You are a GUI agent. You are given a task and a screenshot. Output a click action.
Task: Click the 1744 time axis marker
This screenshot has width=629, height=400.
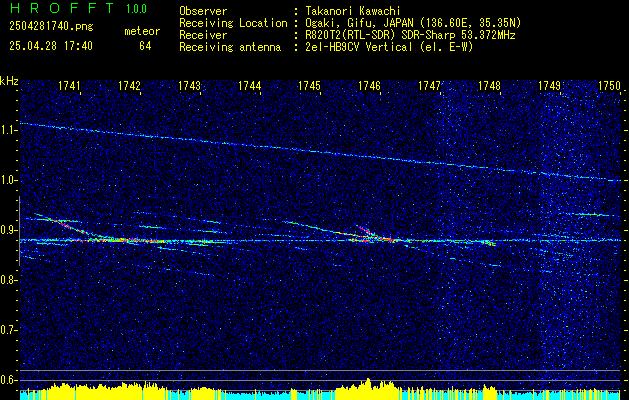point(250,86)
